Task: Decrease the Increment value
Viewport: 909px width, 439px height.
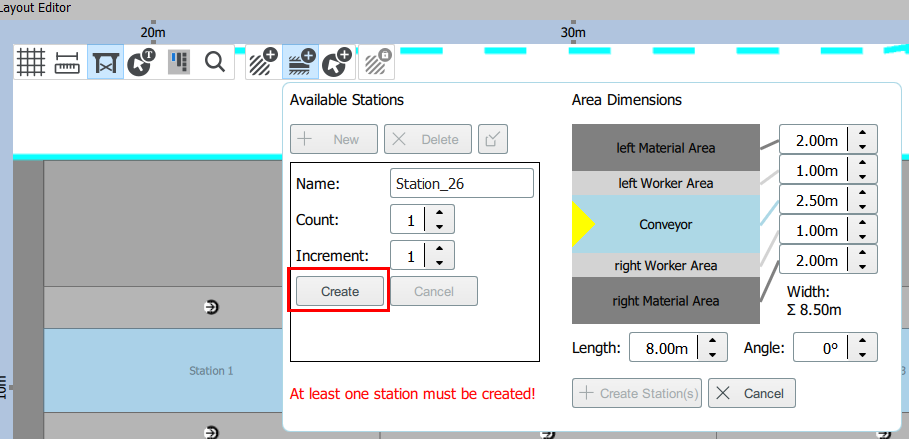Action: click(439, 263)
